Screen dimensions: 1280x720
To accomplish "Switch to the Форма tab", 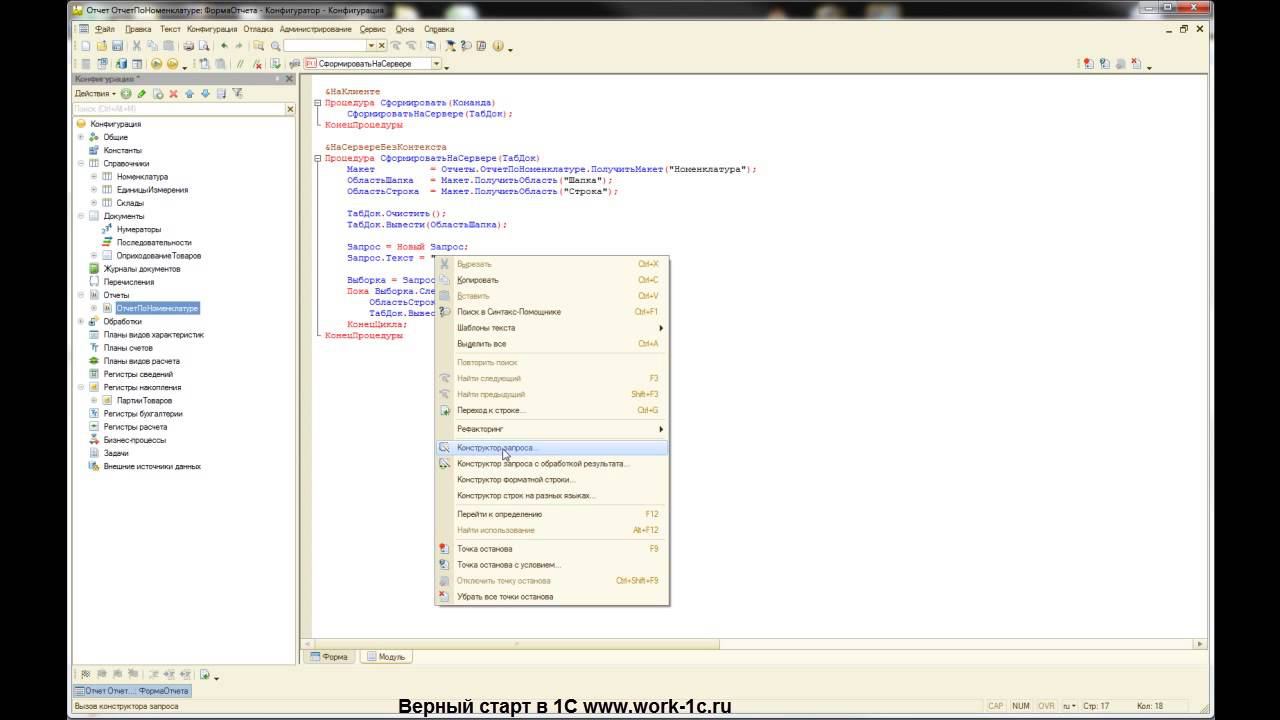I will 329,657.
